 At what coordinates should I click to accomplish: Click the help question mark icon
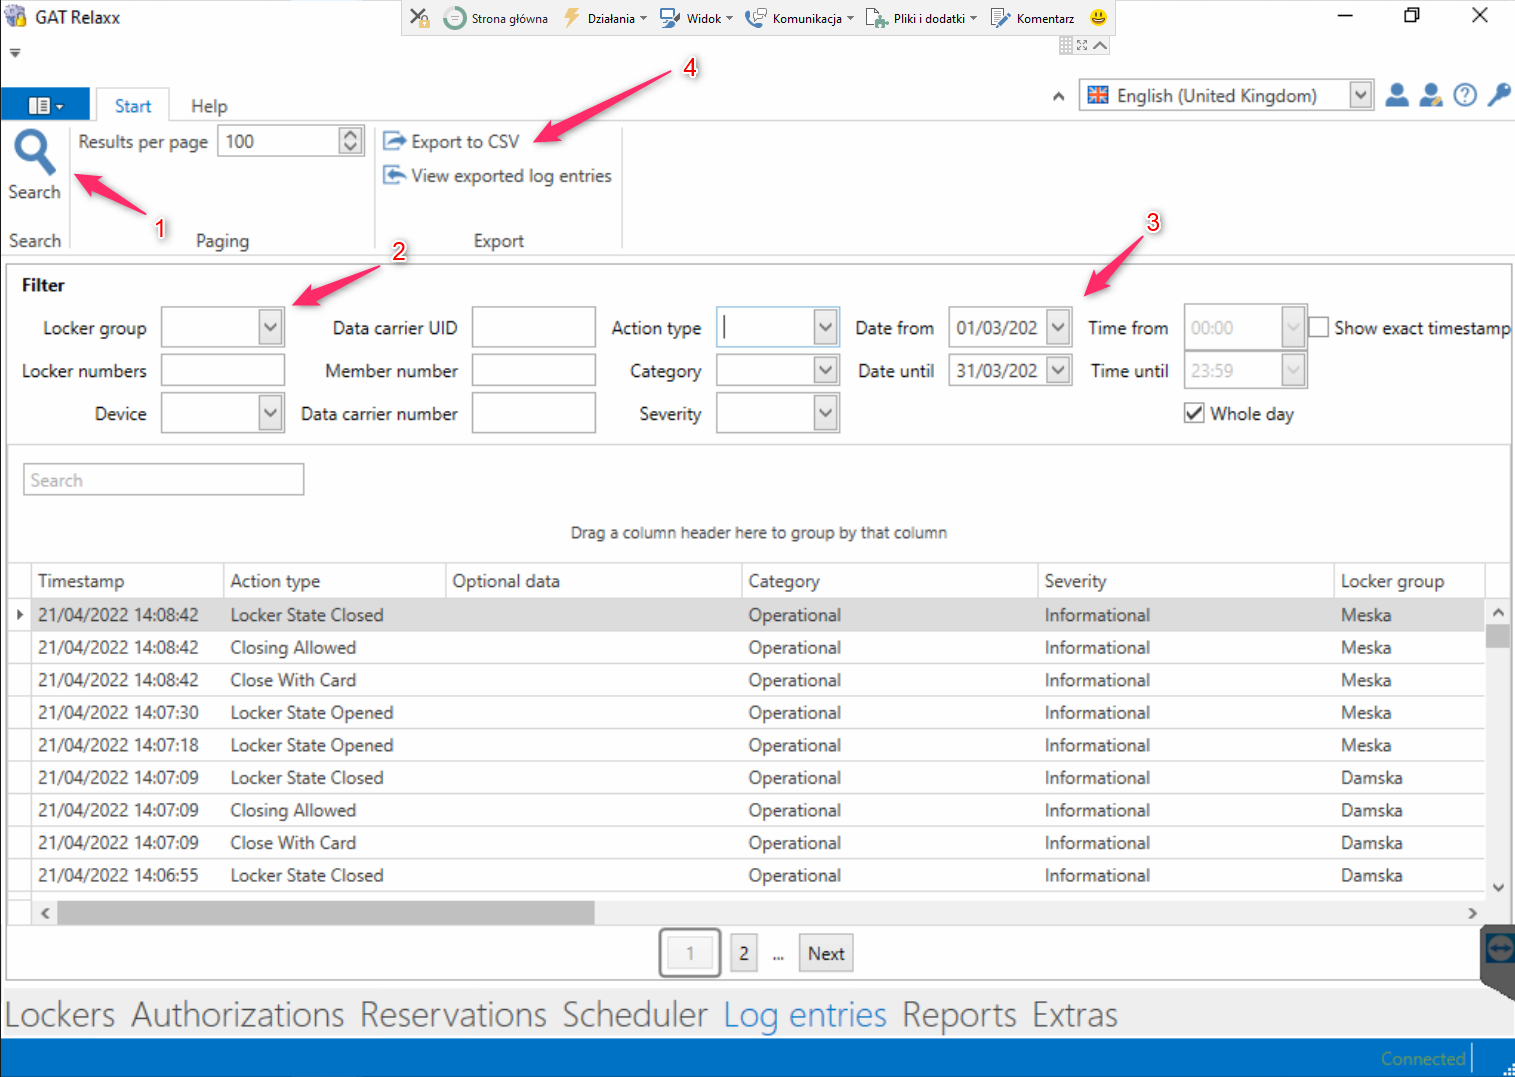[x=1465, y=96]
